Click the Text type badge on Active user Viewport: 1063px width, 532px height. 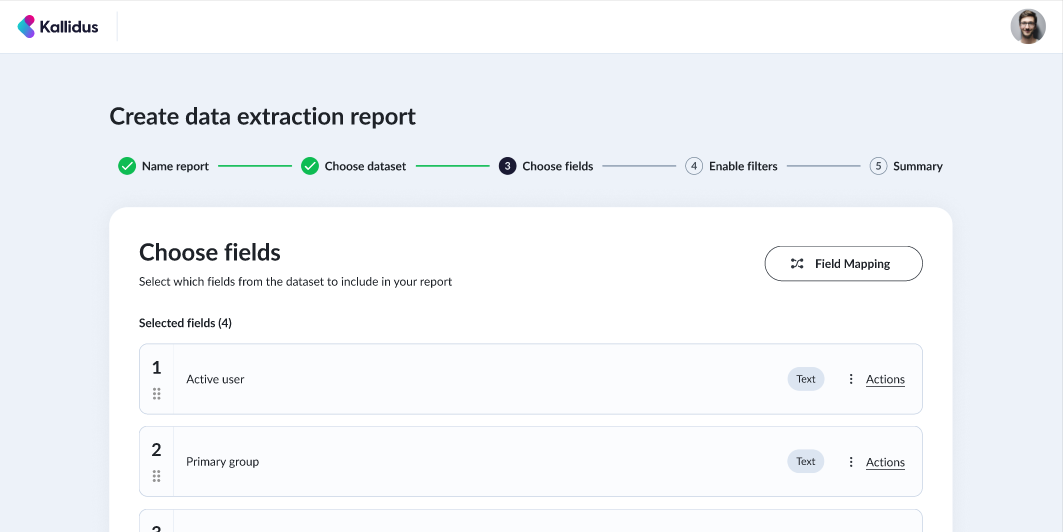(806, 379)
